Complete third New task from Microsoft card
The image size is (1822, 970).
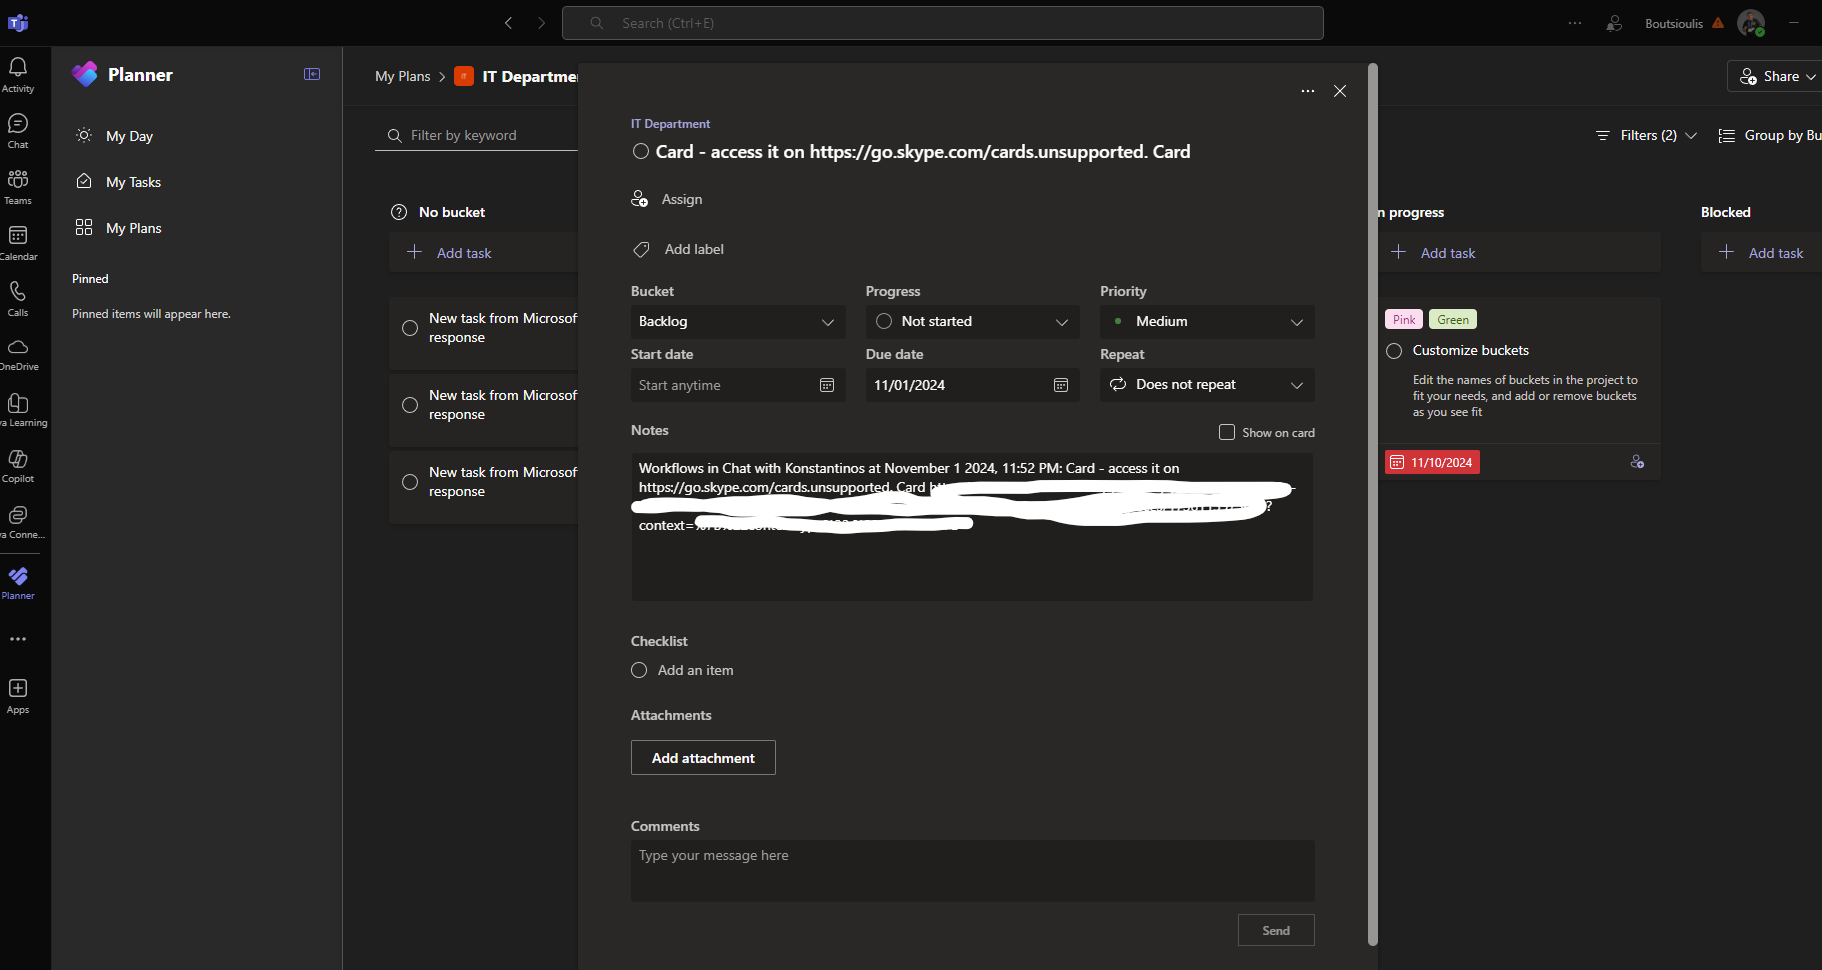[x=410, y=482]
